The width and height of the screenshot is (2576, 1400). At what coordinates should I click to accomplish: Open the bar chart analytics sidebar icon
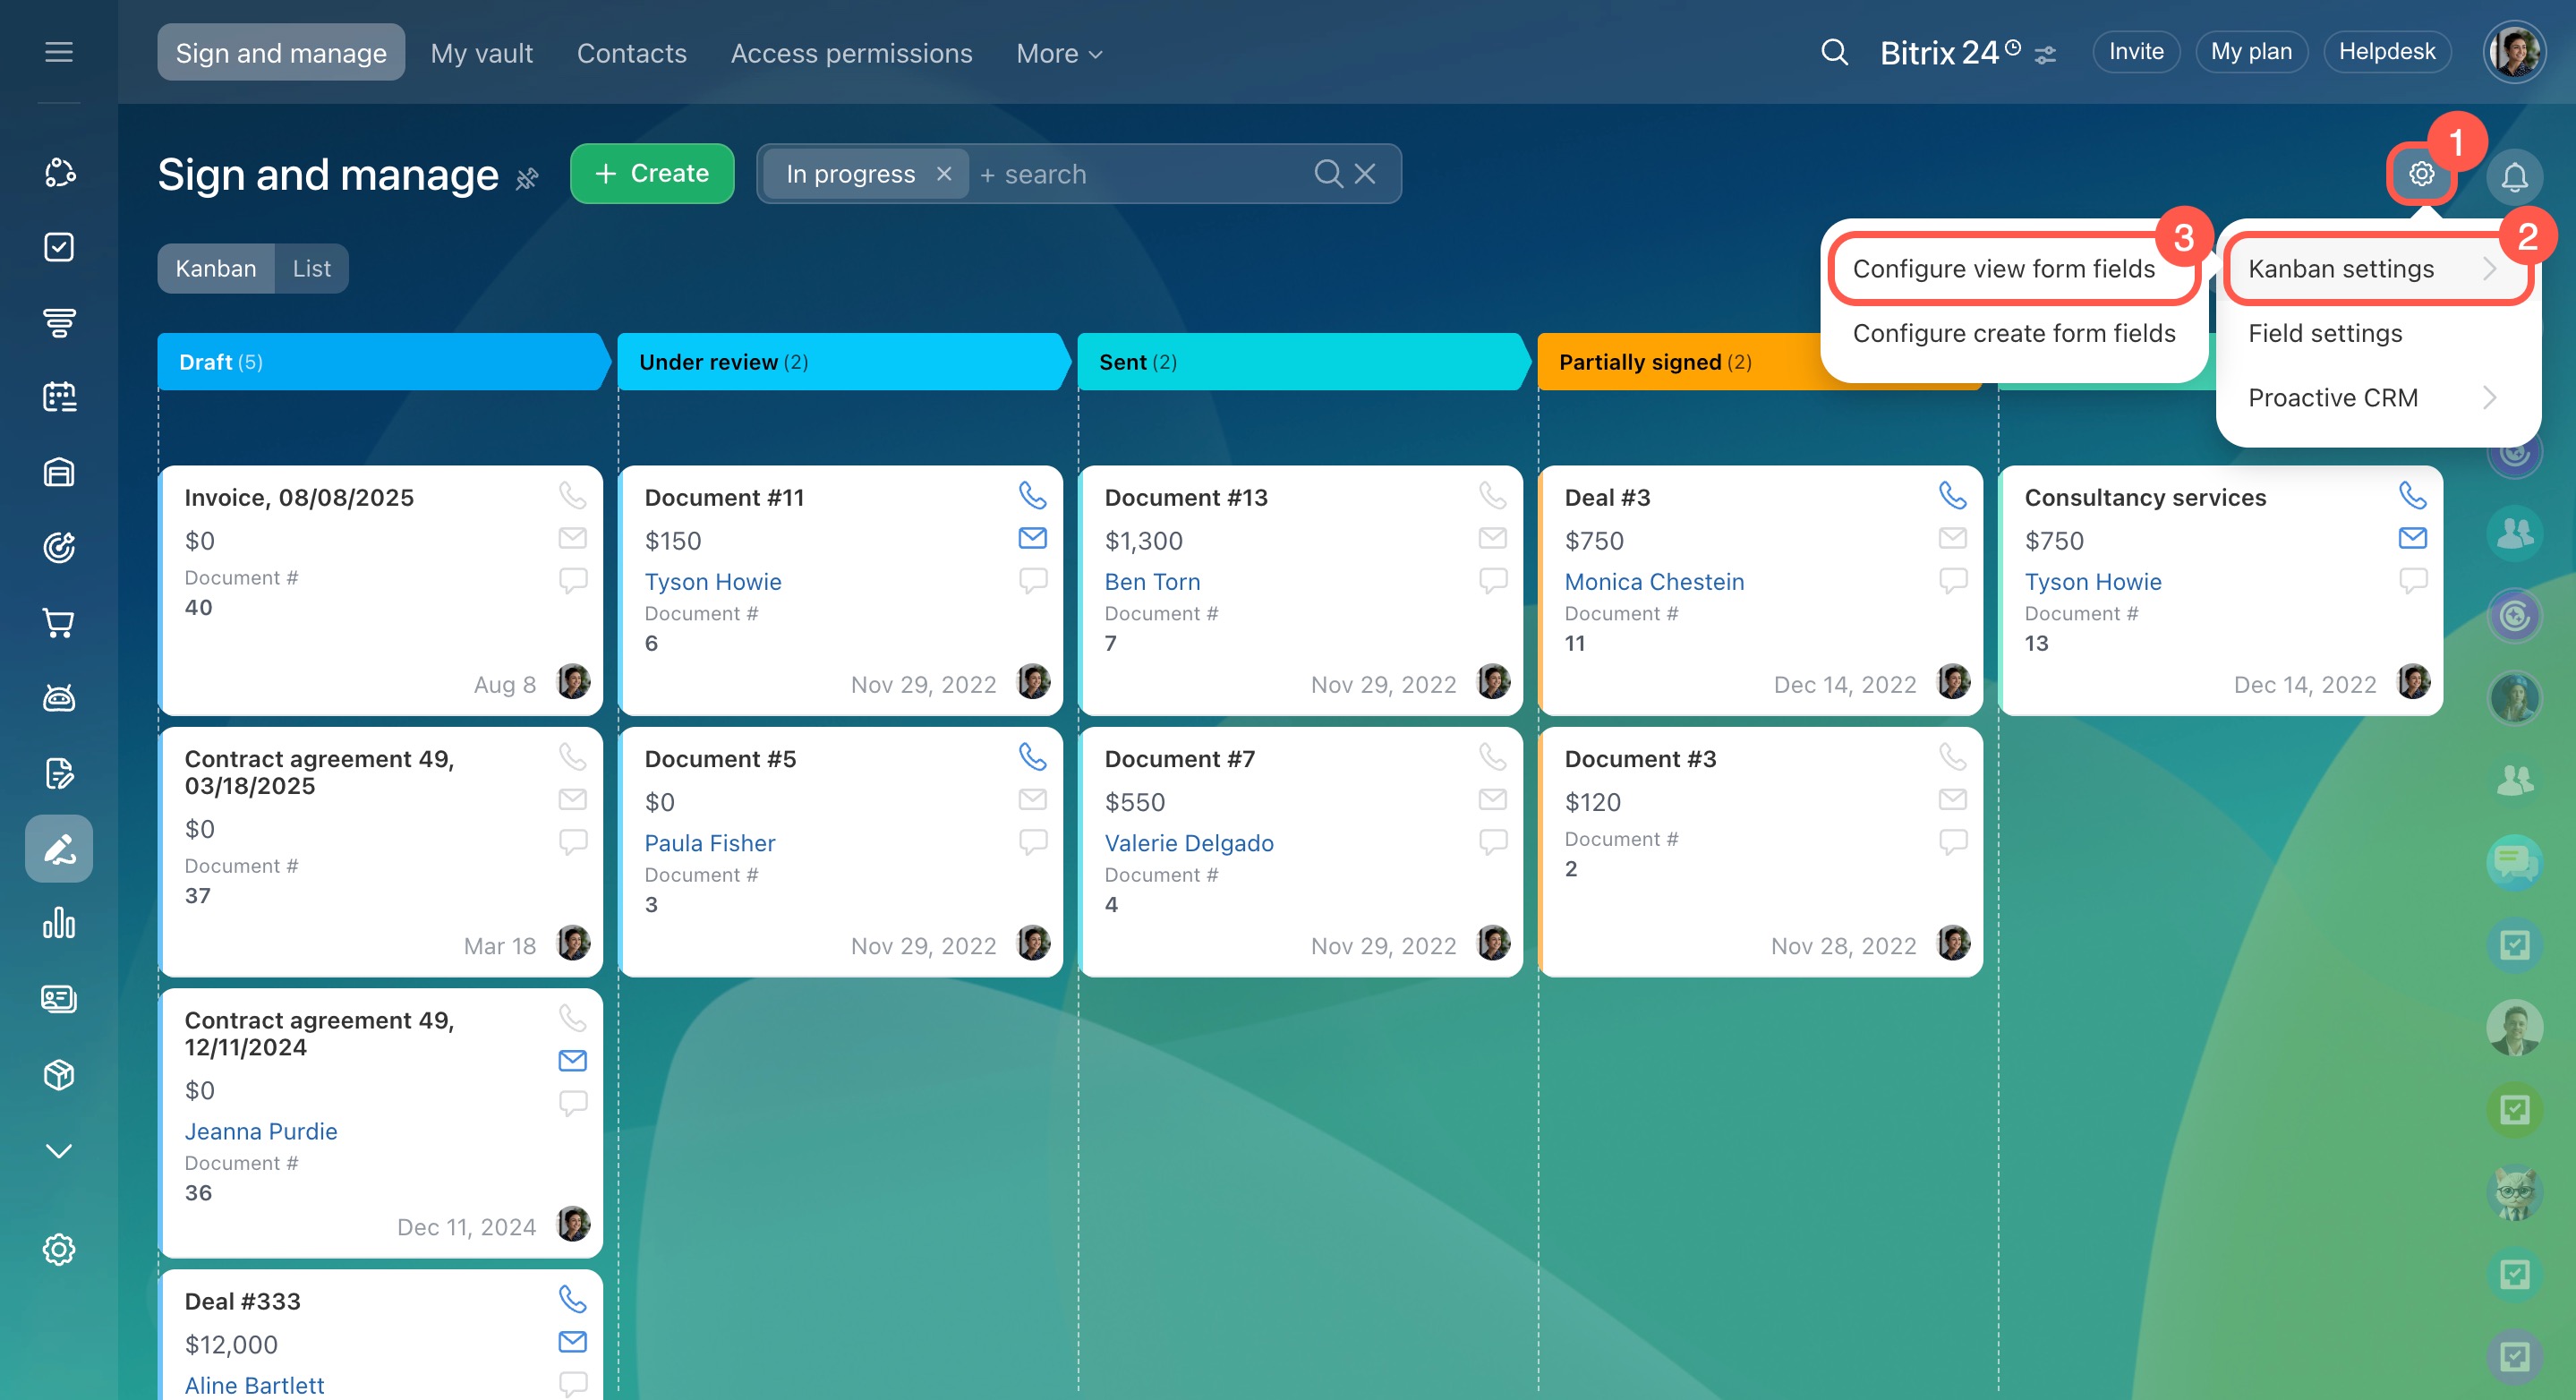click(x=59, y=923)
